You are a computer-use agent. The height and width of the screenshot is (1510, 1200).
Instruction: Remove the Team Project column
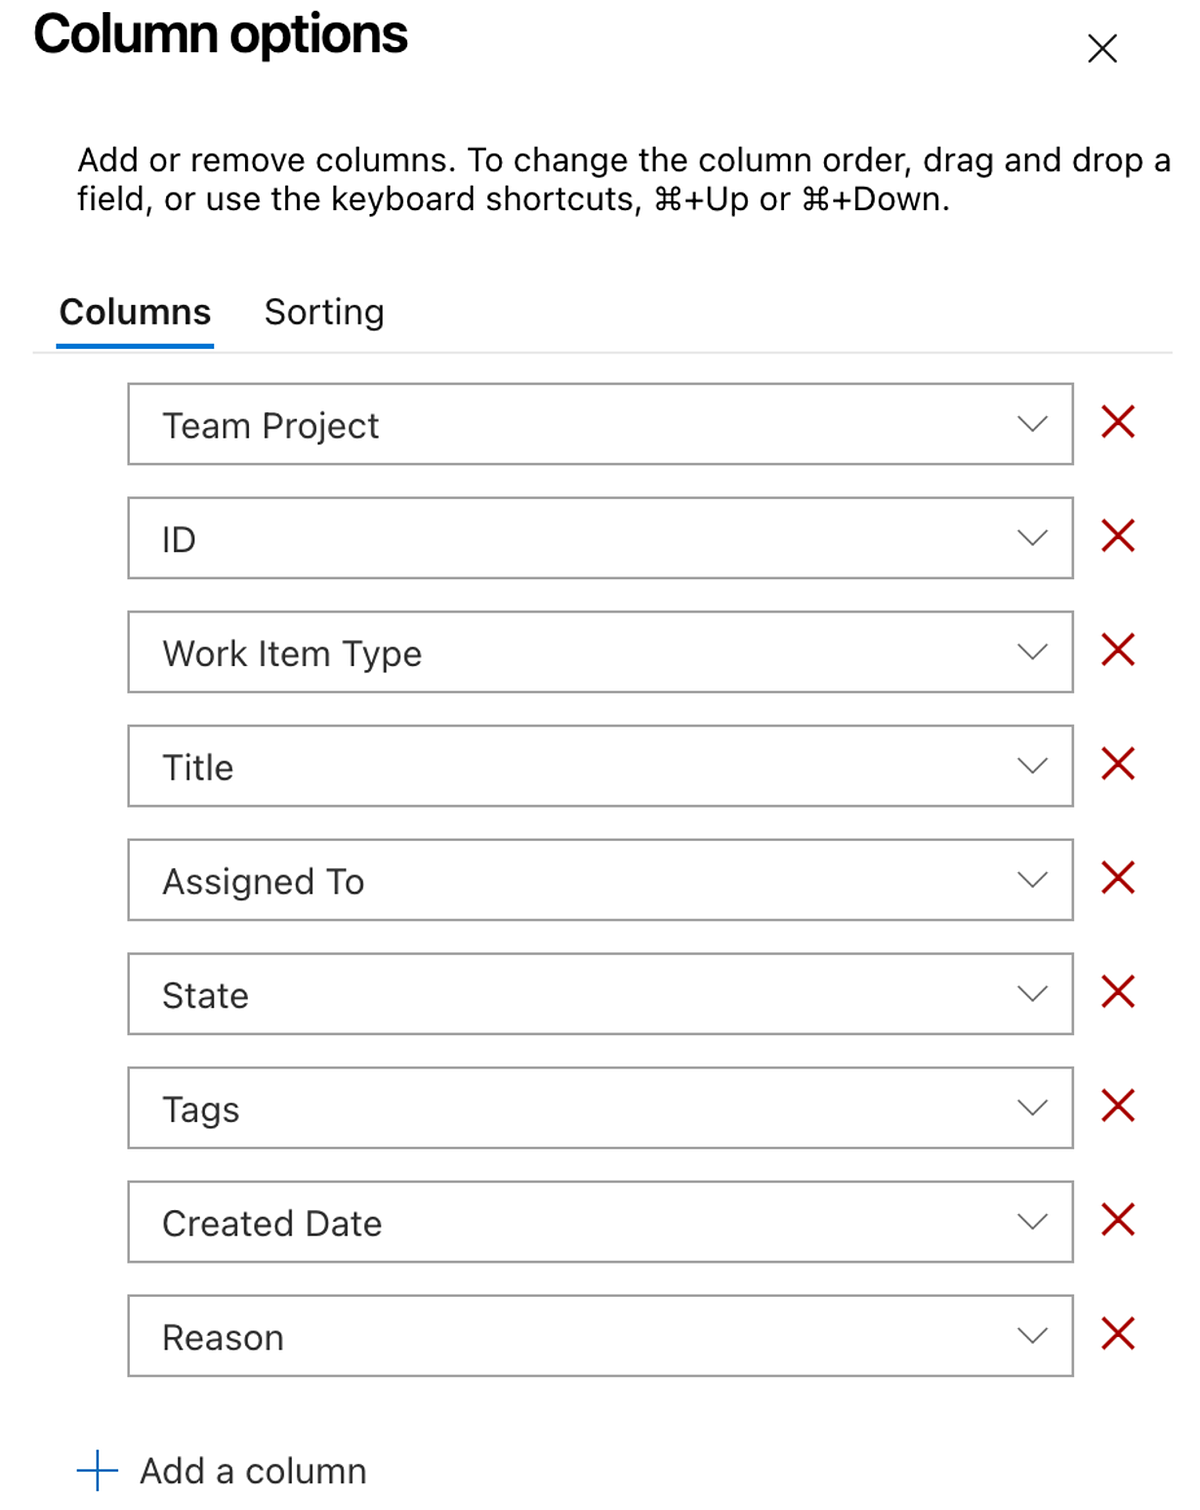coord(1117,422)
